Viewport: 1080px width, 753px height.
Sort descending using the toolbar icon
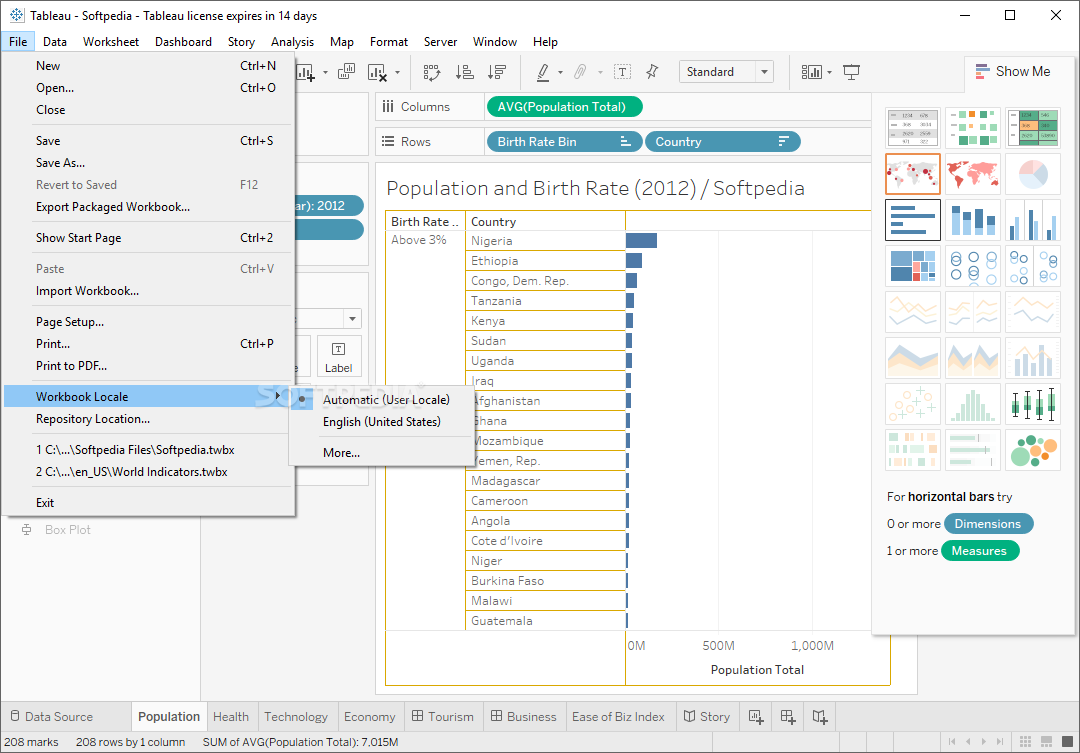[497, 72]
